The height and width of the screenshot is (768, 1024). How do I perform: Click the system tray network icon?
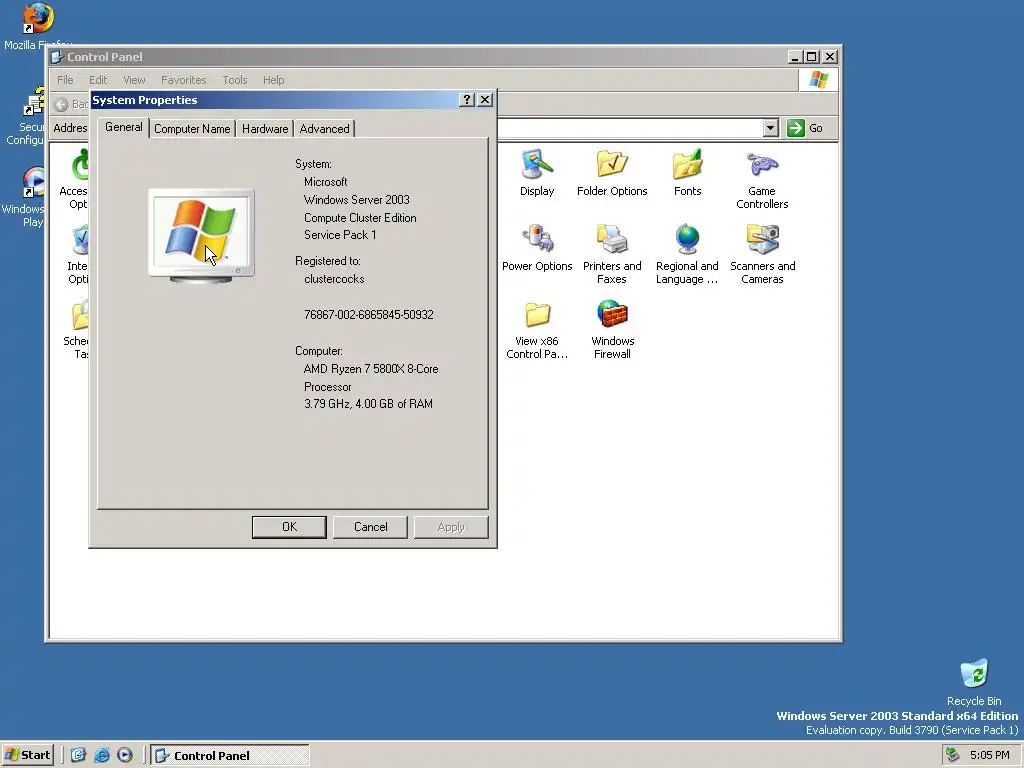(x=952, y=755)
